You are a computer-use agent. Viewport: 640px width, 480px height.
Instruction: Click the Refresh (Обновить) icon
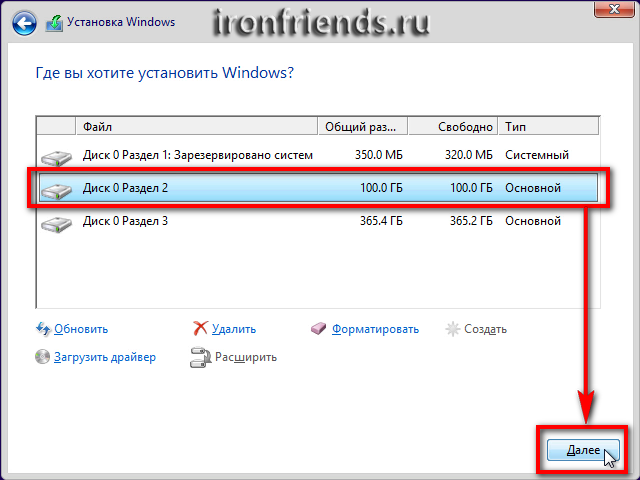43,329
